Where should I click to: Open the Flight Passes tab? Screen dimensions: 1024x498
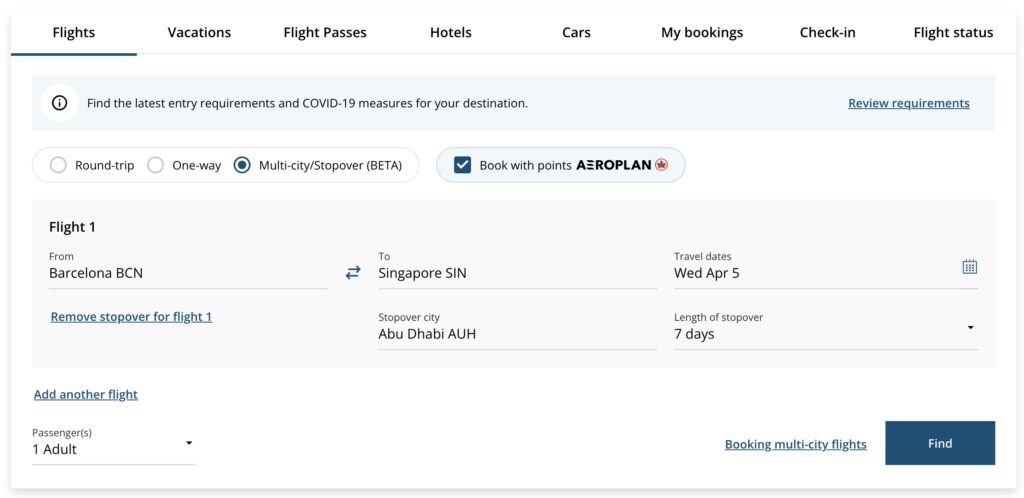tap(325, 32)
